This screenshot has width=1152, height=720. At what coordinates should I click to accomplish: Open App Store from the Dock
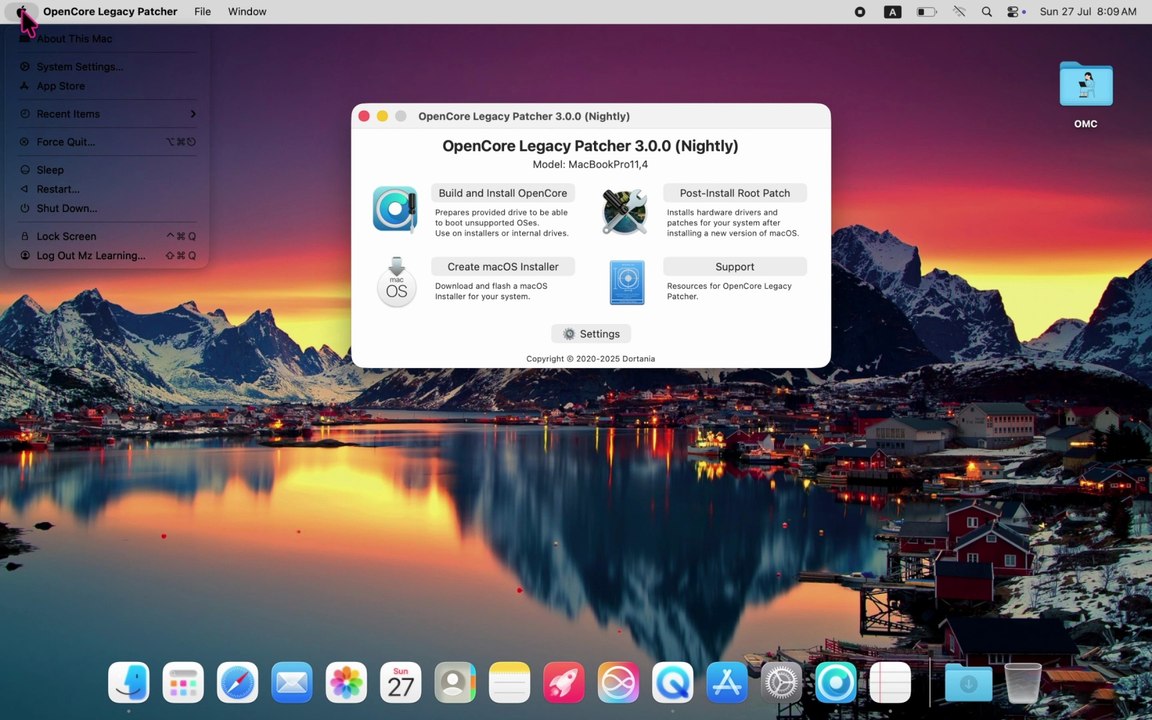(727, 682)
